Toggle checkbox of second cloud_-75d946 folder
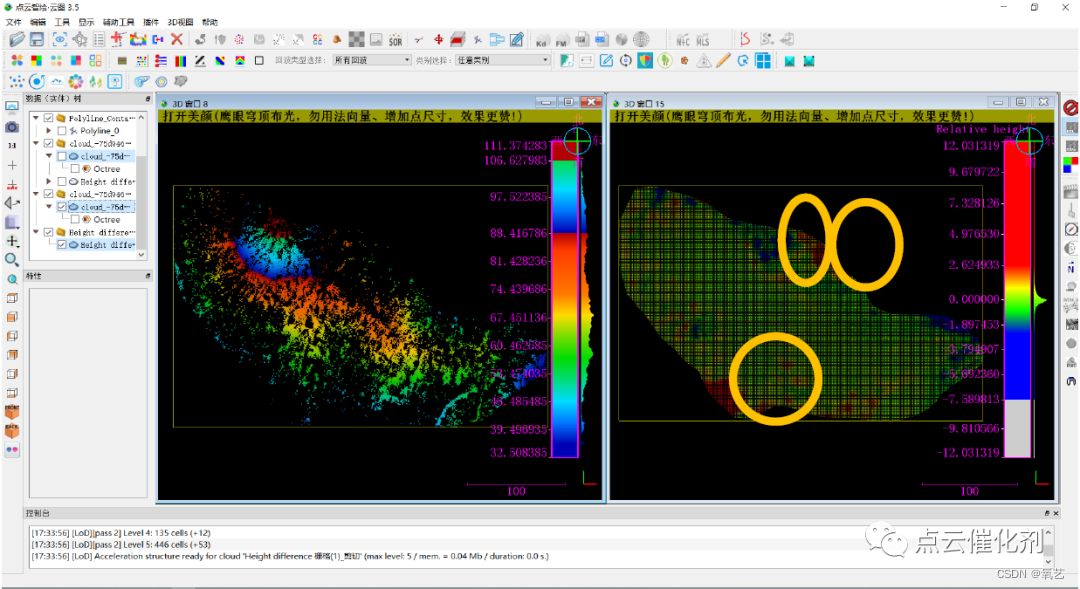 pyautogui.click(x=49, y=194)
